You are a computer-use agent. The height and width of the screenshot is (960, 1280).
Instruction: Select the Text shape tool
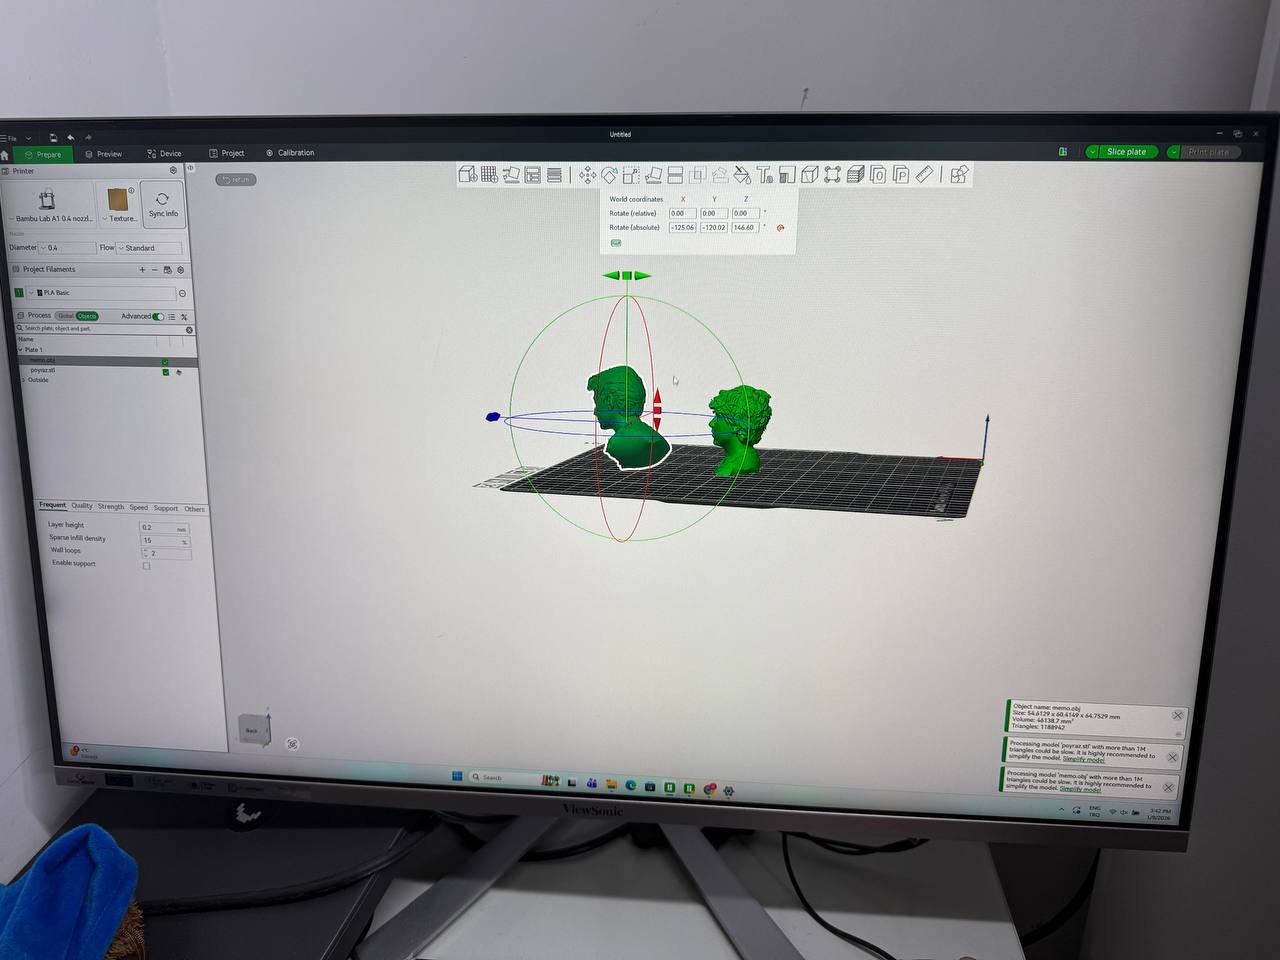(x=765, y=176)
